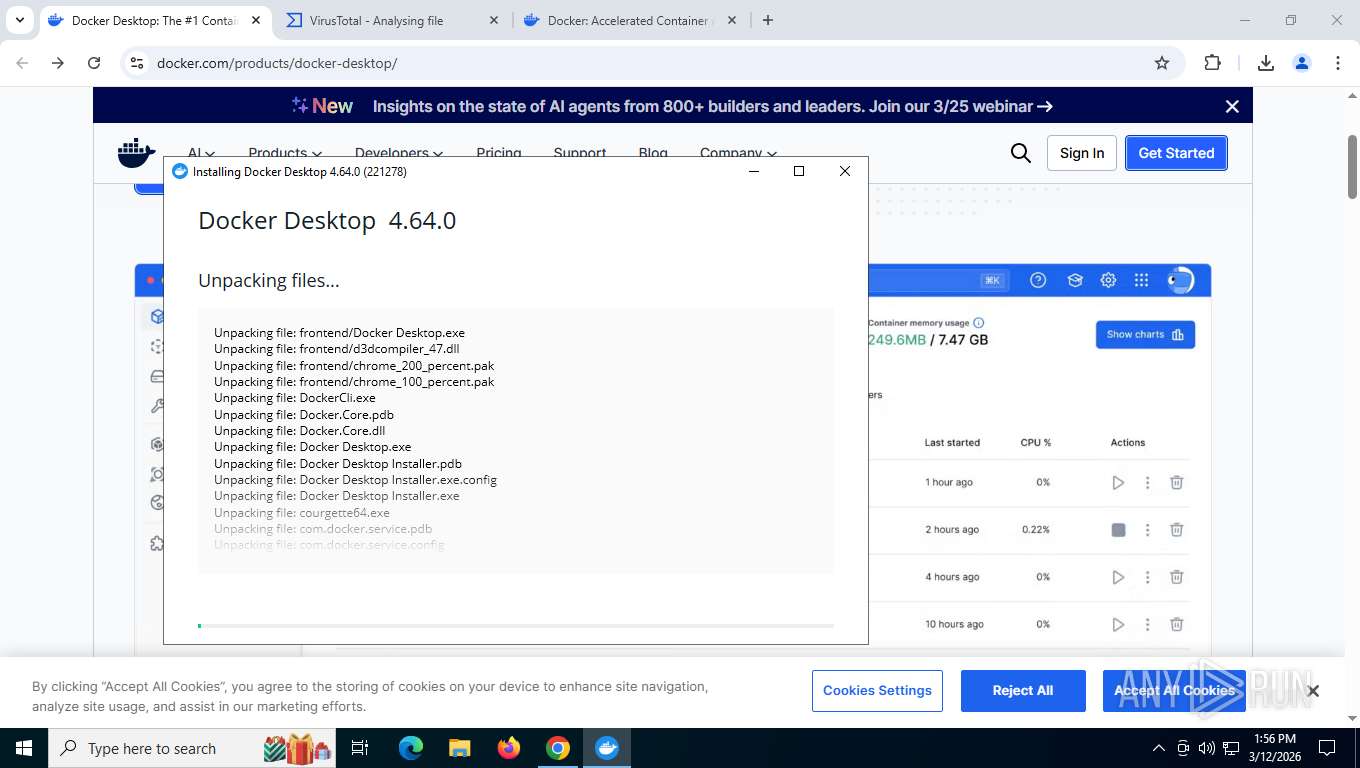Delete the container started 2 hours ago

[x=1177, y=530]
